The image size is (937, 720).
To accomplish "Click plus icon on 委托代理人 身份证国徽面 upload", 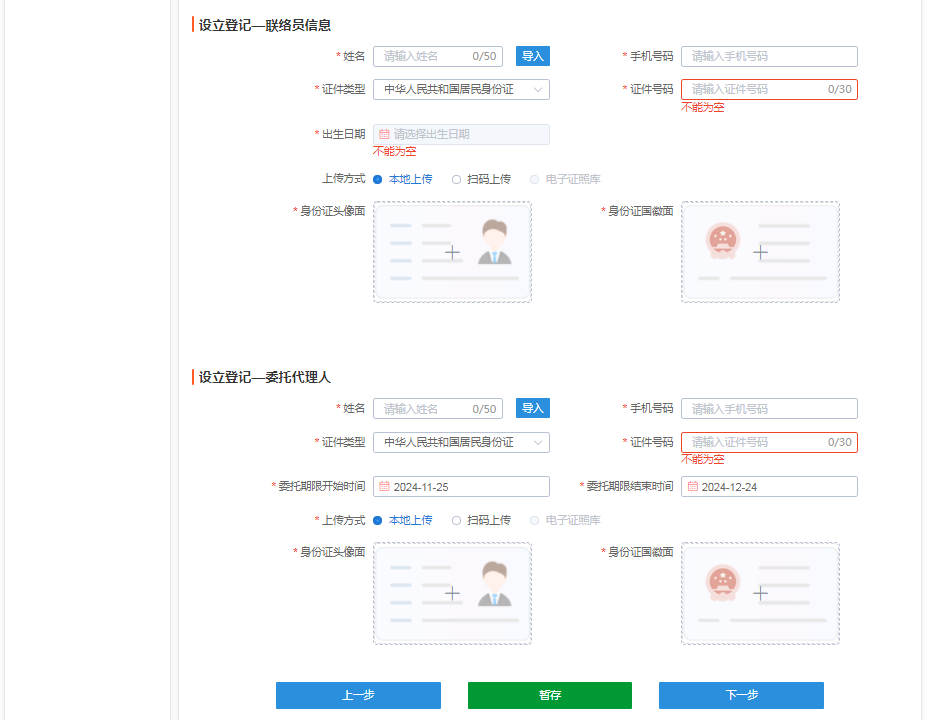I will pyautogui.click(x=760, y=593).
